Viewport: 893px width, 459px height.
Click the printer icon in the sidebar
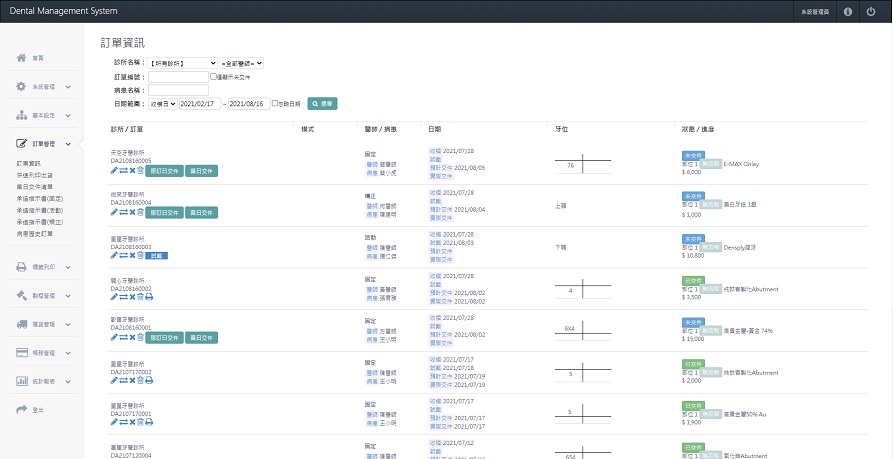click(22, 267)
